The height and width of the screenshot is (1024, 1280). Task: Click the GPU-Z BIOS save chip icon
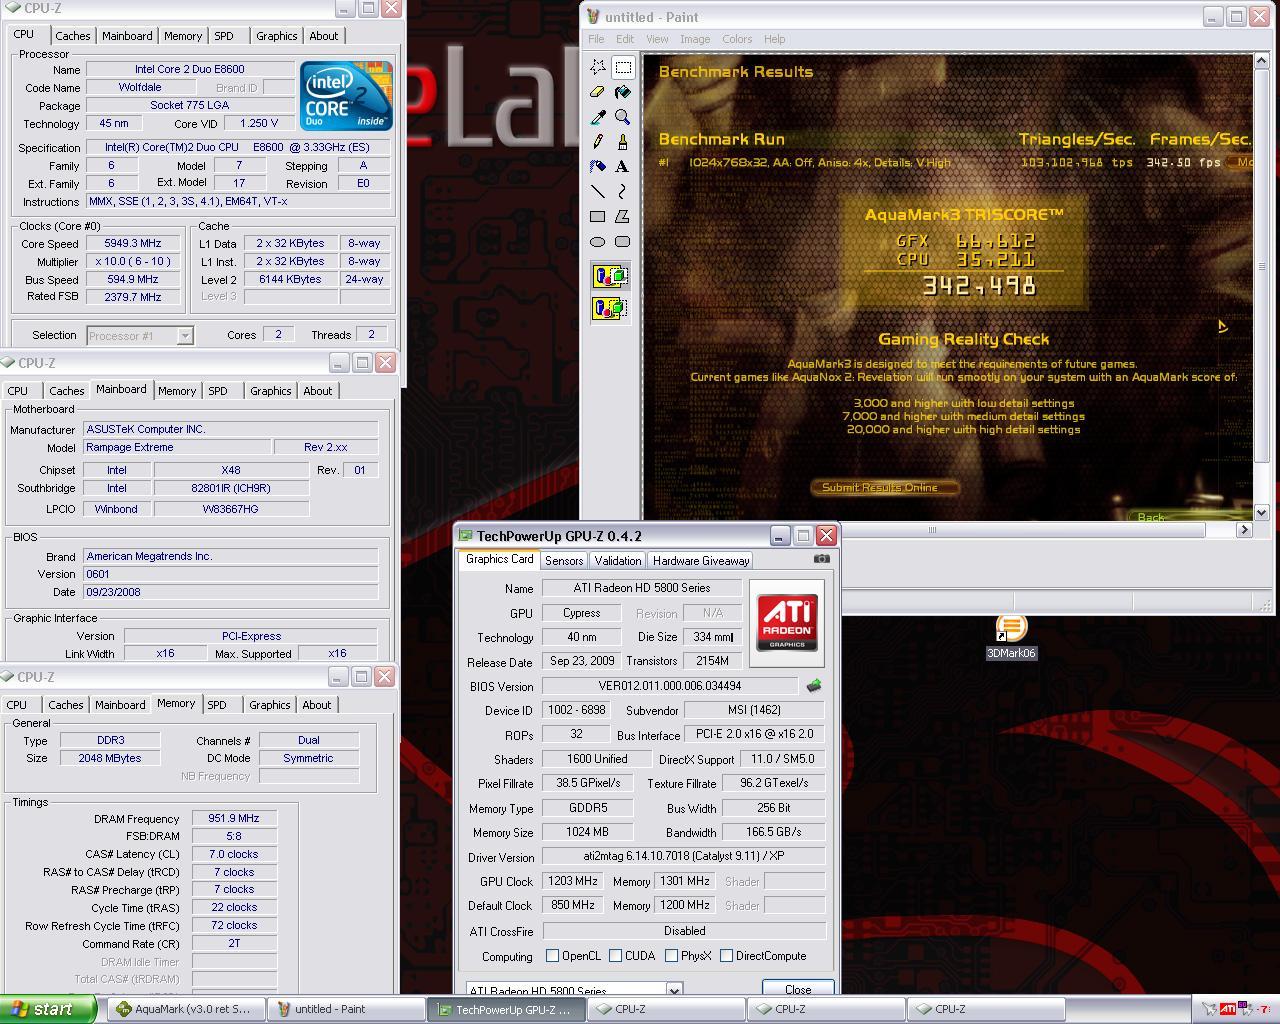point(814,686)
